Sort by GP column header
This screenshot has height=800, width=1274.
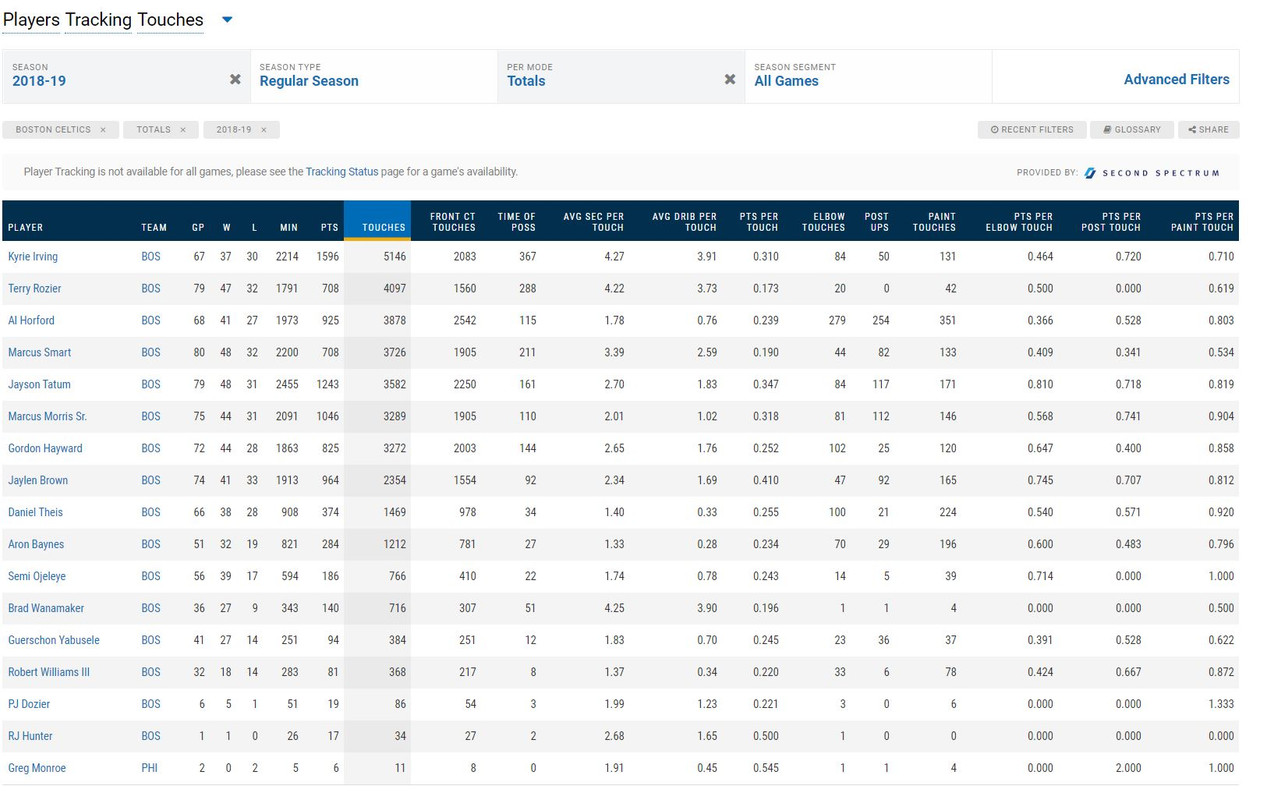point(198,228)
